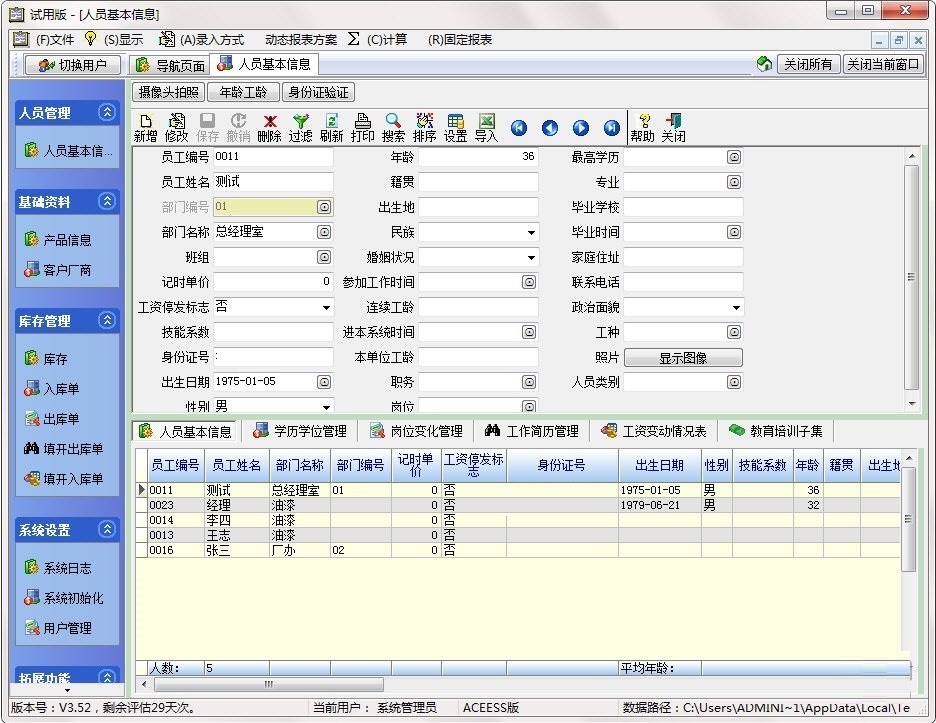Click the 新增 (Add new) toolbar icon
This screenshot has height=723, width=936.
[145, 127]
